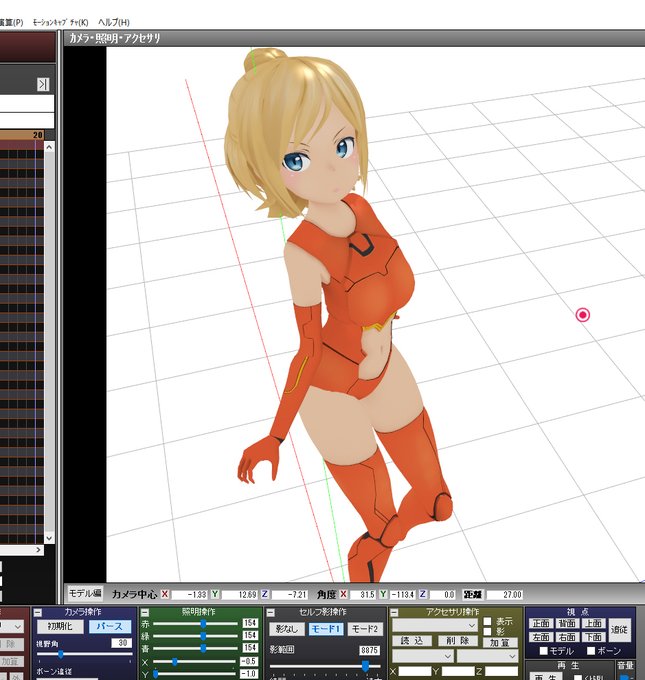
Task: Collapse the アクセサリ操作 panel with its minus icon
Action: tap(394, 613)
